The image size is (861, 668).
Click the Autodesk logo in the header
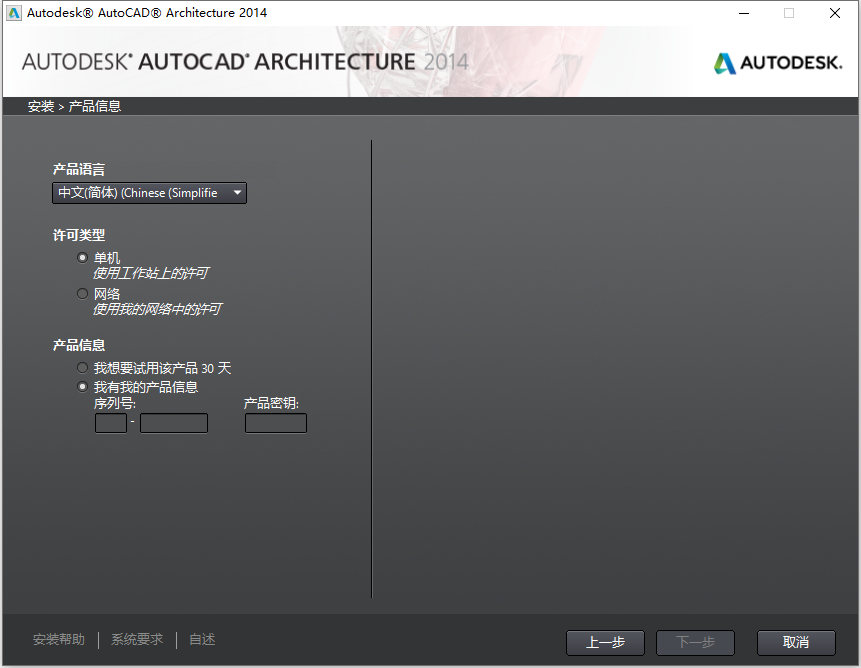coord(778,63)
